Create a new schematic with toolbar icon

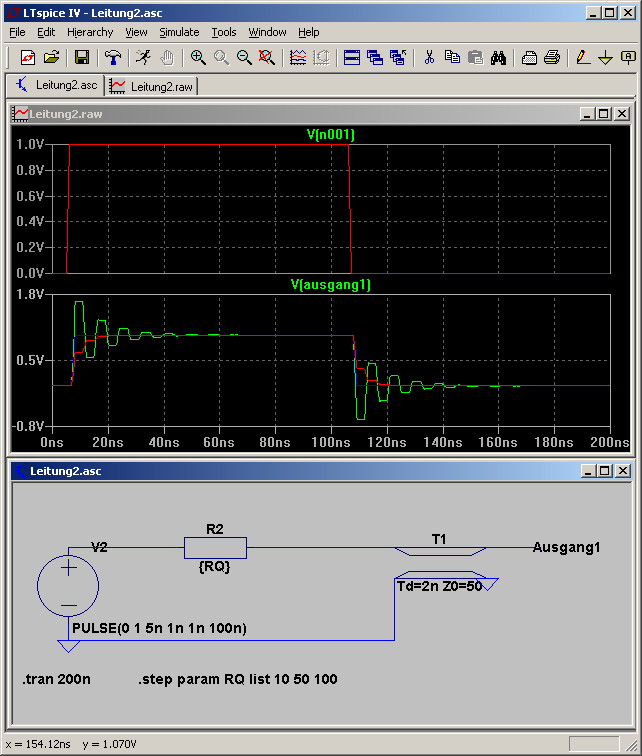click(27, 57)
